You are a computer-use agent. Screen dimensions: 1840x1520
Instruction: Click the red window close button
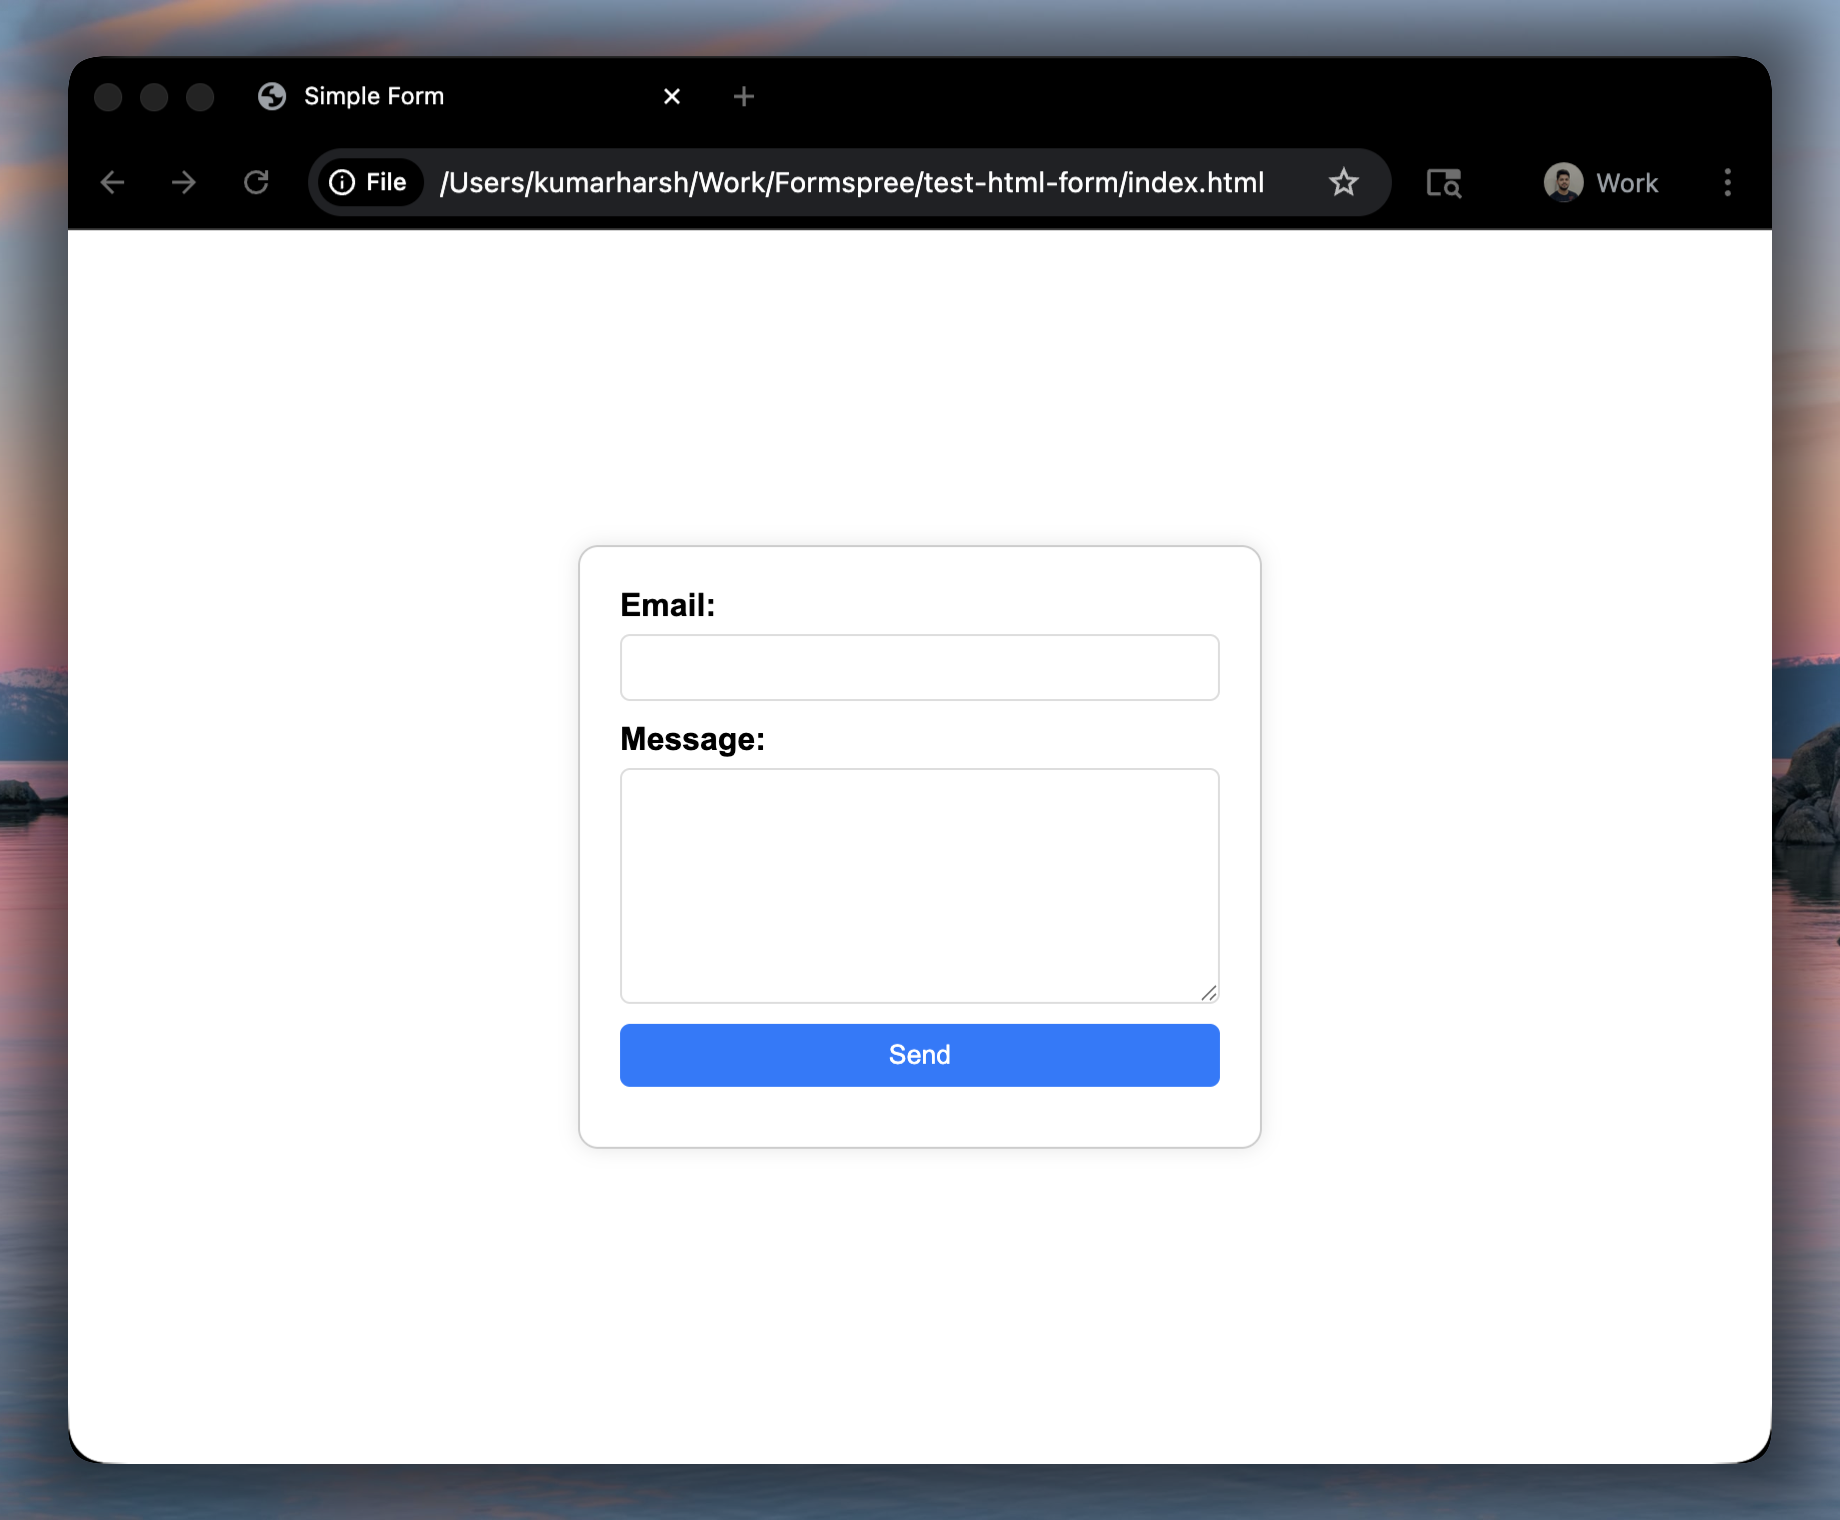click(x=108, y=97)
